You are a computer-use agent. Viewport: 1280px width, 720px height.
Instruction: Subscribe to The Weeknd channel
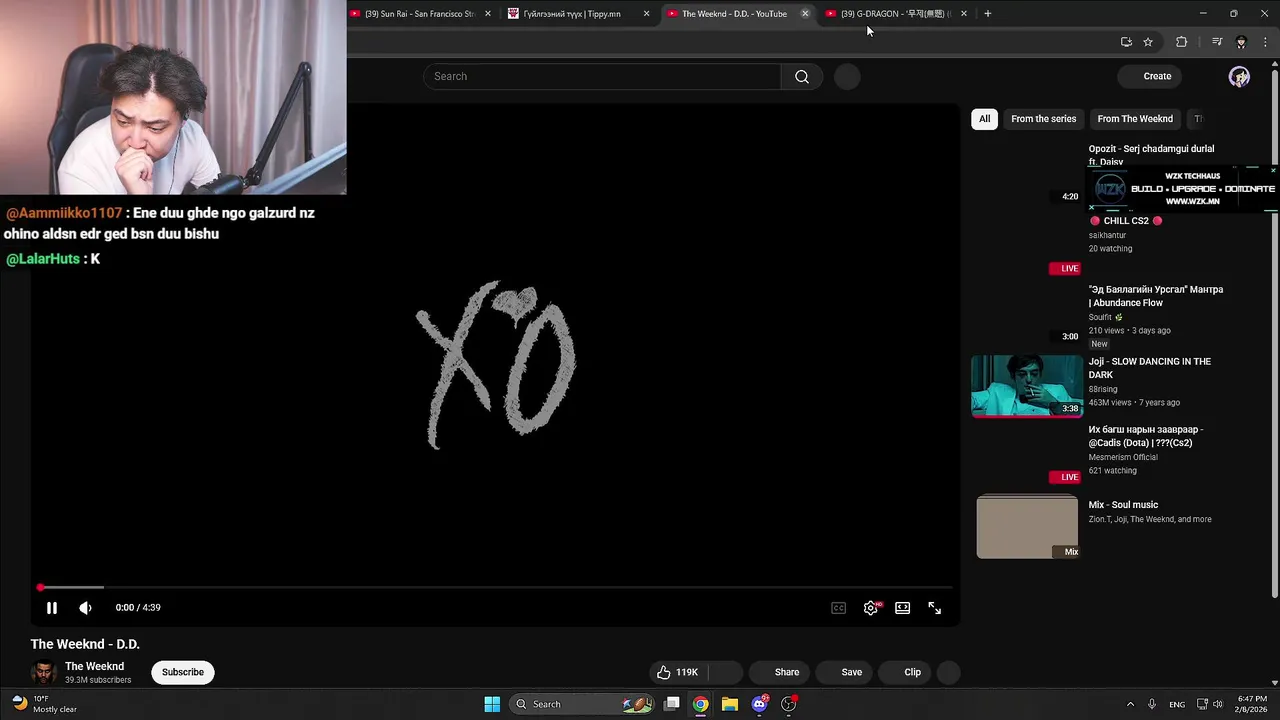[183, 672]
